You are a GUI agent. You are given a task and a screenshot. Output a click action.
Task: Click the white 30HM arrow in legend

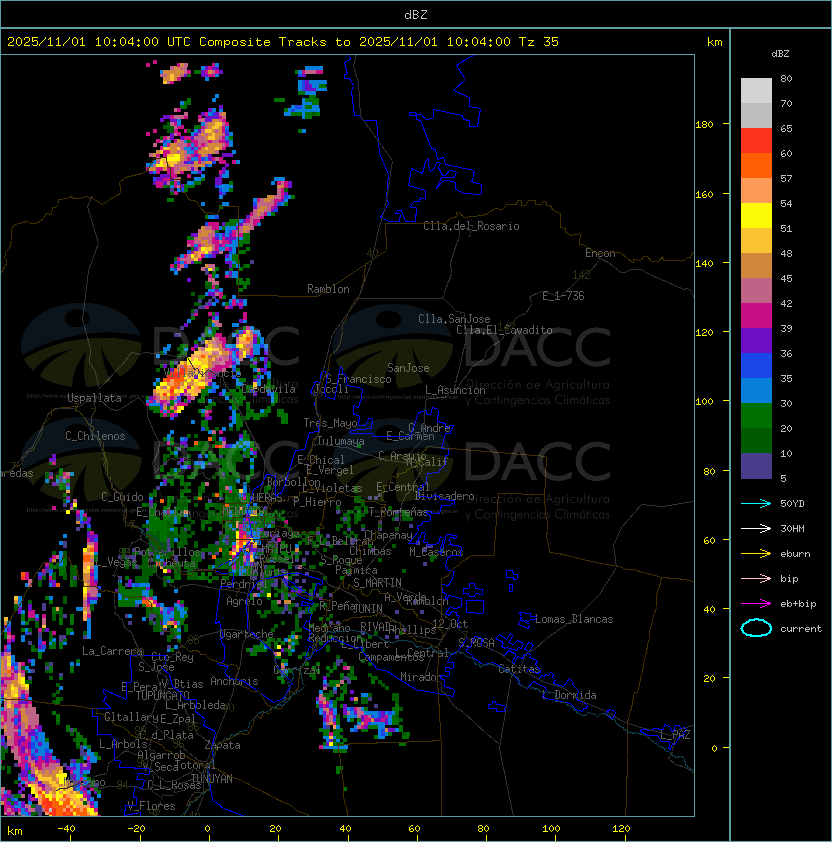tap(756, 528)
